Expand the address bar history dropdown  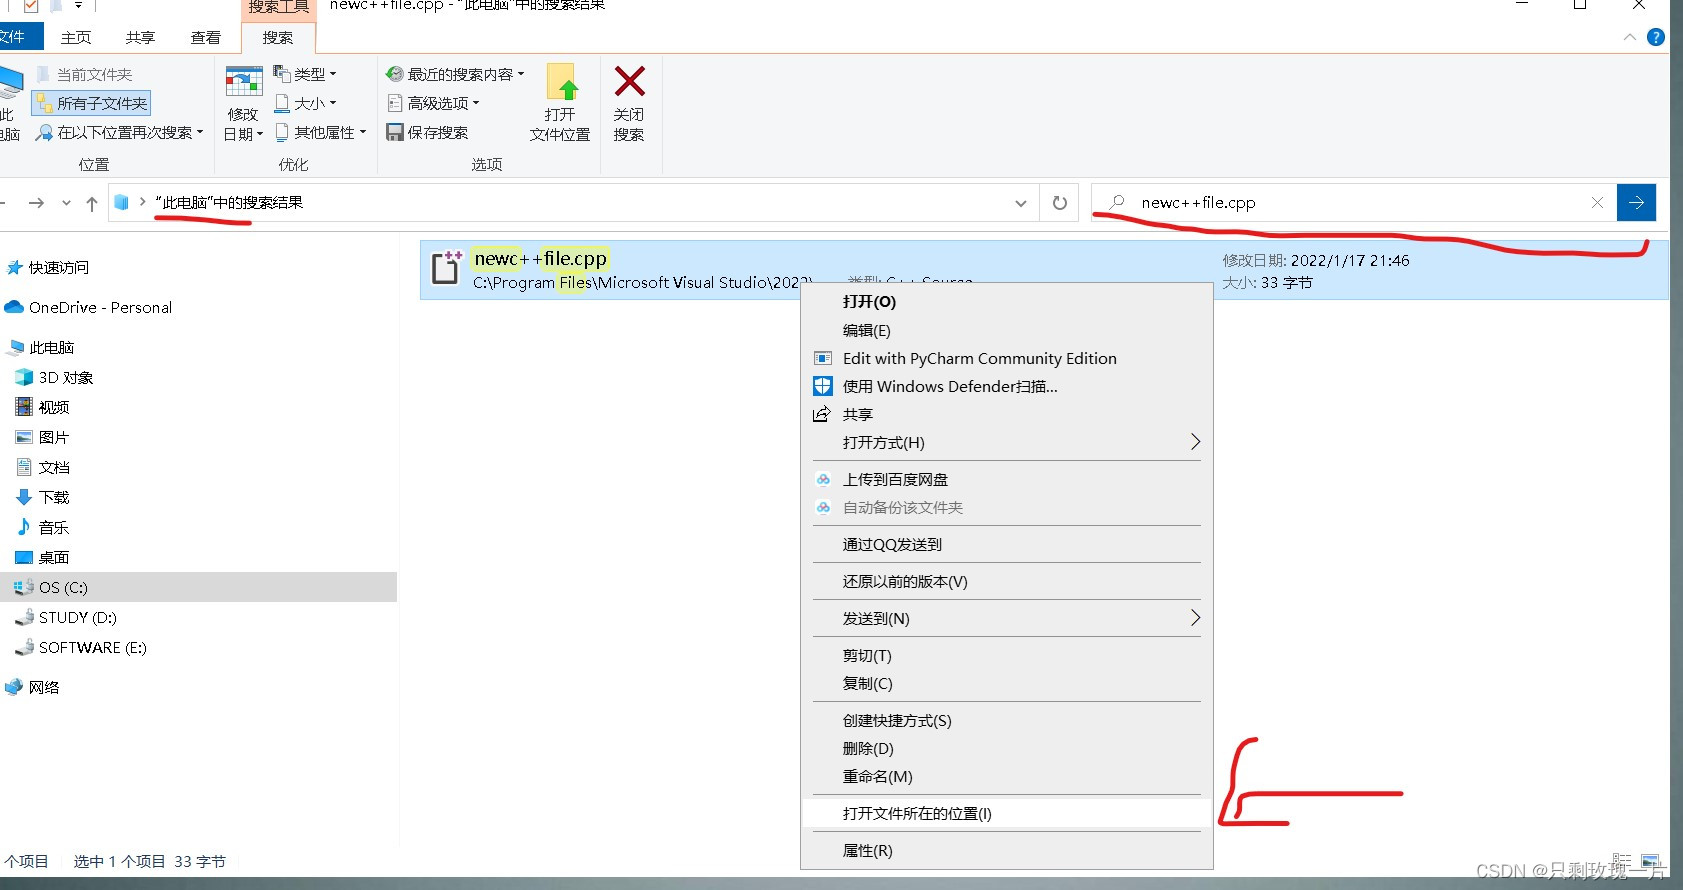pyautogui.click(x=1021, y=203)
